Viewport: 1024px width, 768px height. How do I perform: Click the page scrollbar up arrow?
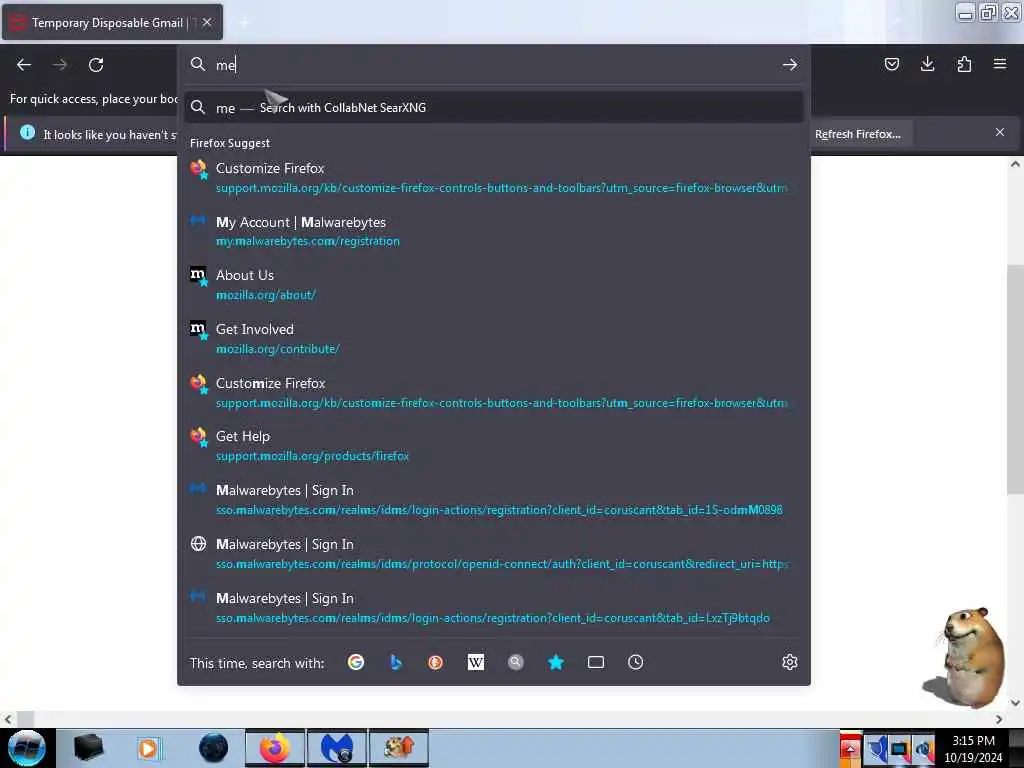[1015, 164]
